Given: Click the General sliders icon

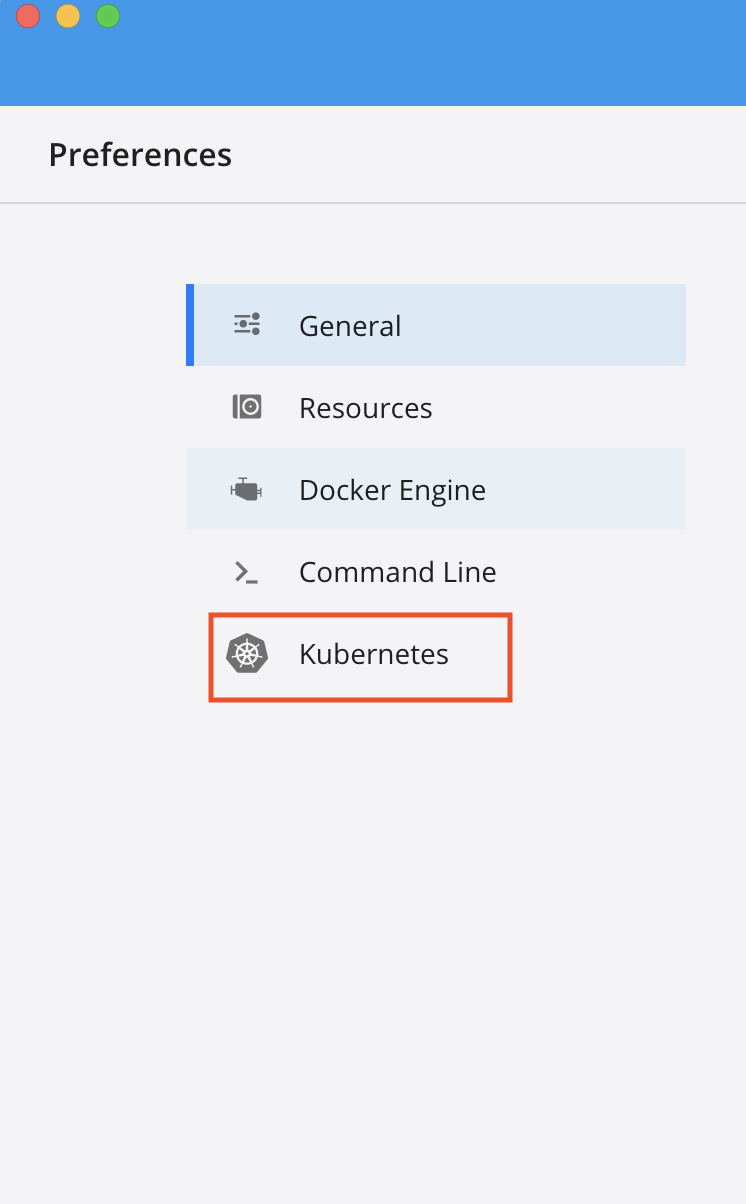Looking at the screenshot, I should click(x=247, y=325).
